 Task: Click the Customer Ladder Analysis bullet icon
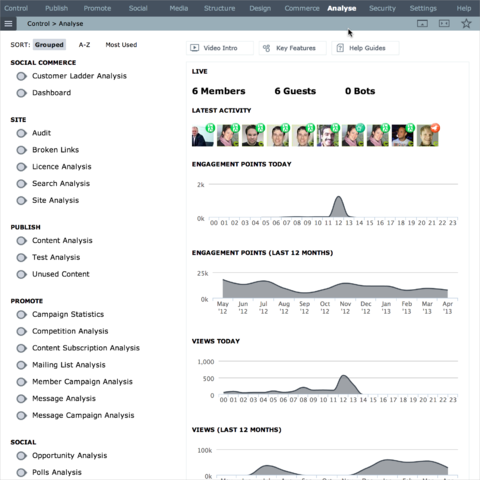(22, 76)
